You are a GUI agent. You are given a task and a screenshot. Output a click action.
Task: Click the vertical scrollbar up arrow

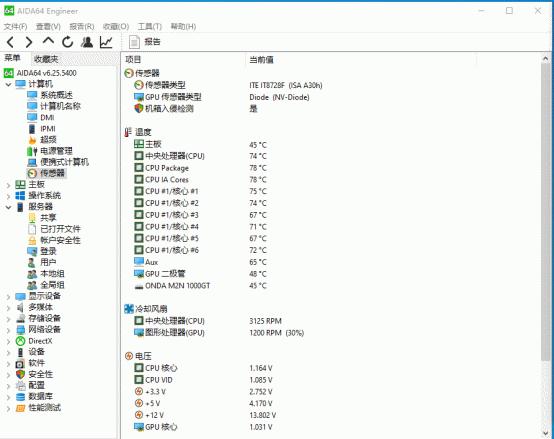[546, 59]
